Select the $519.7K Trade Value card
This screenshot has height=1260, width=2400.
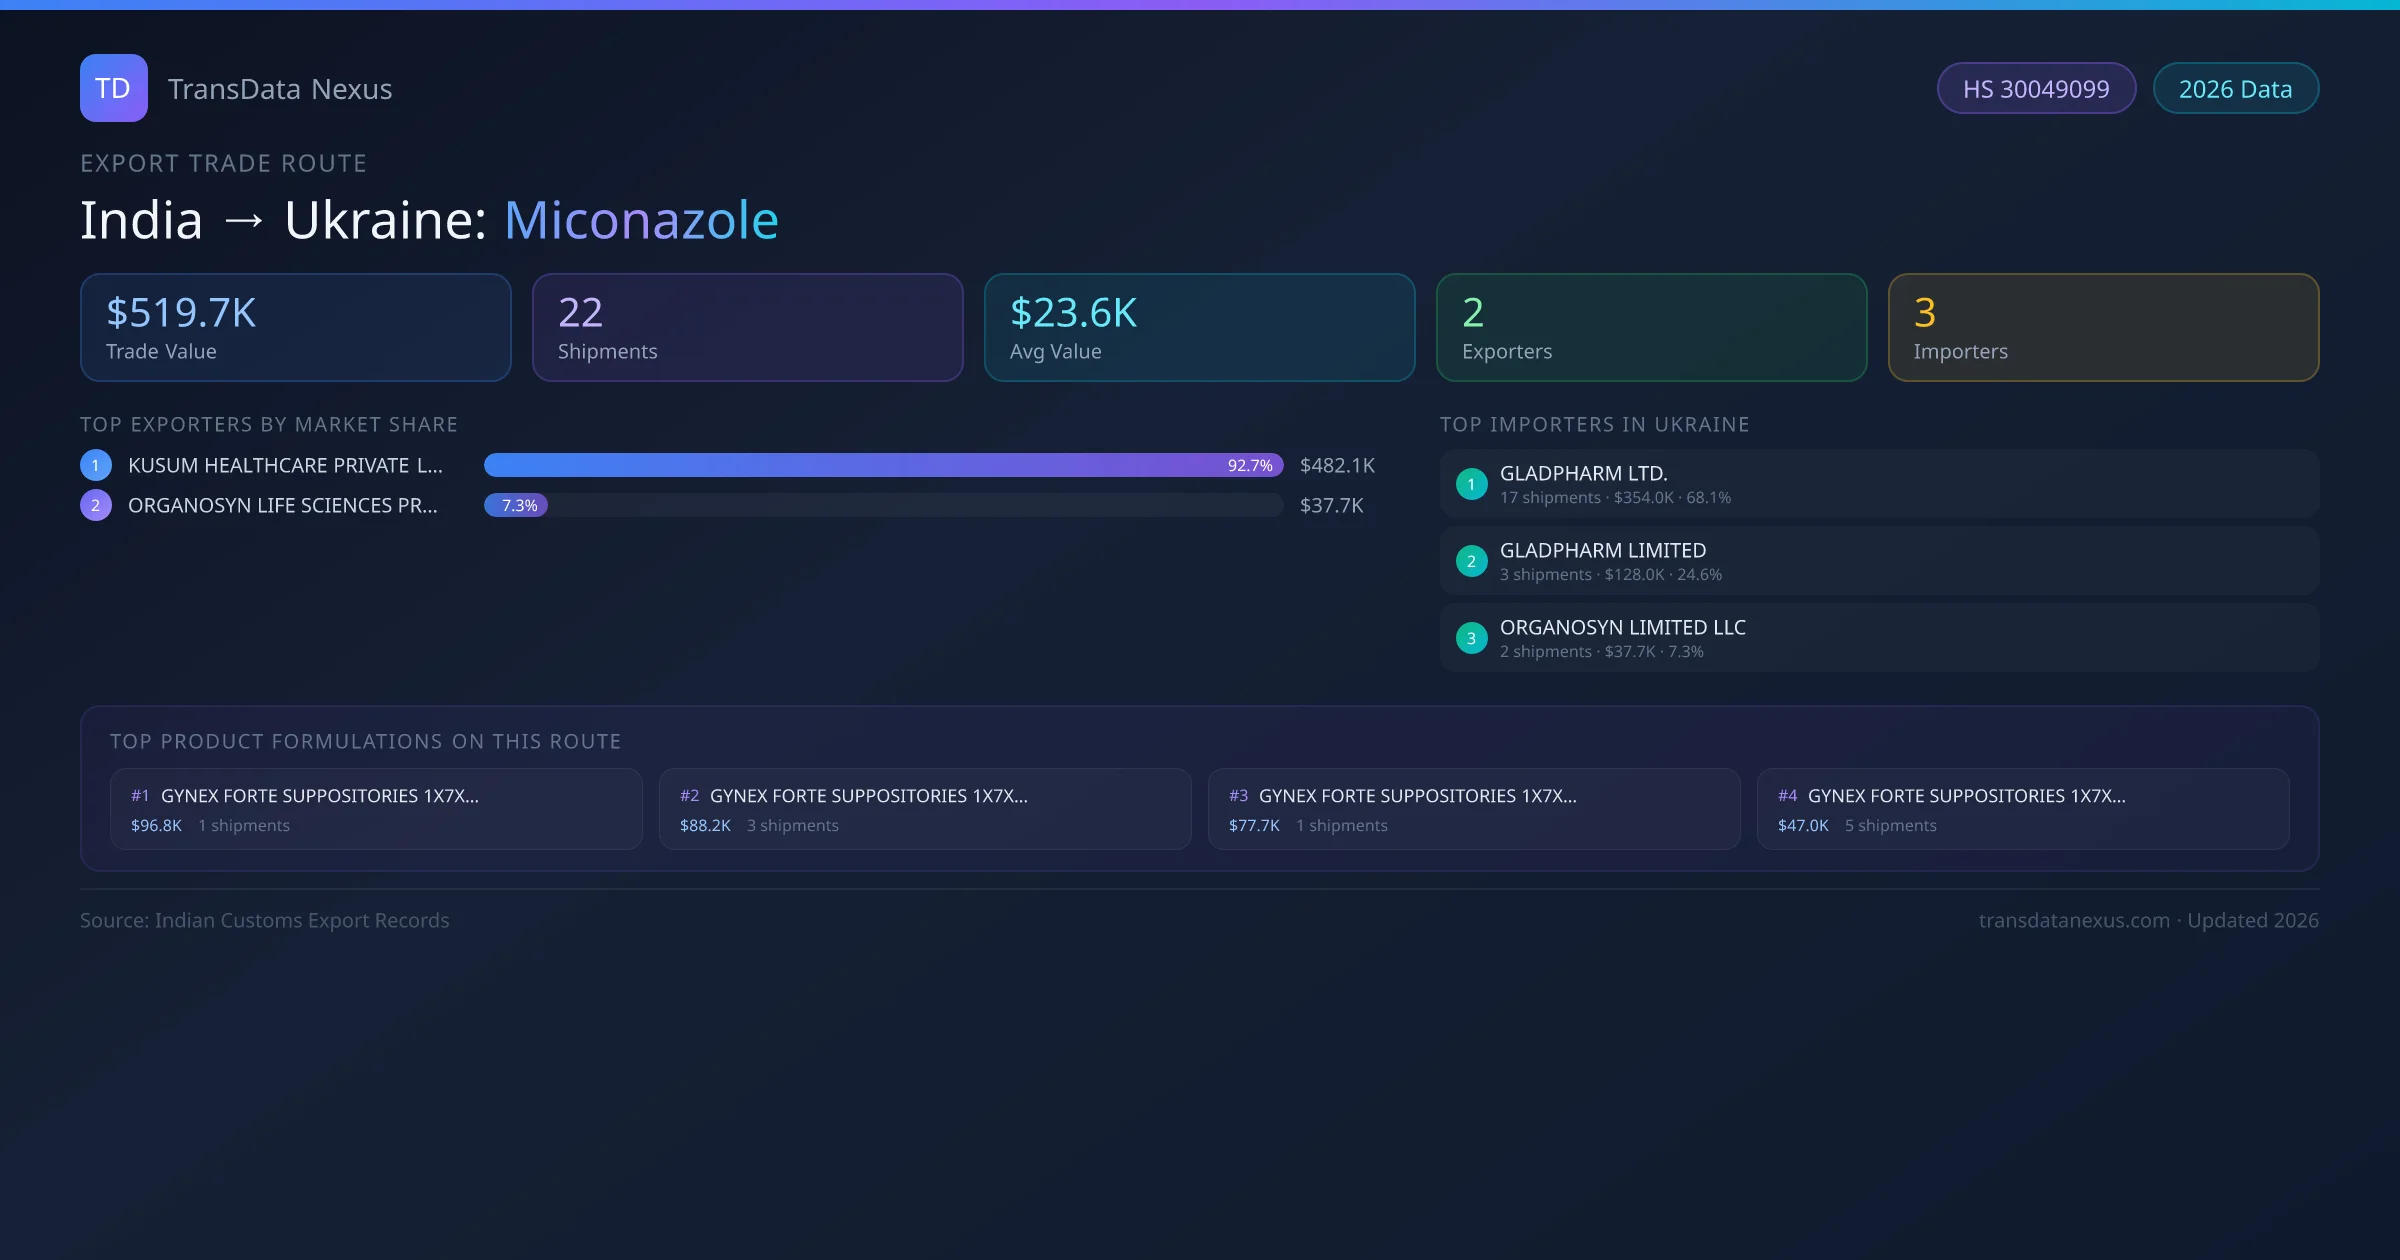pos(295,327)
